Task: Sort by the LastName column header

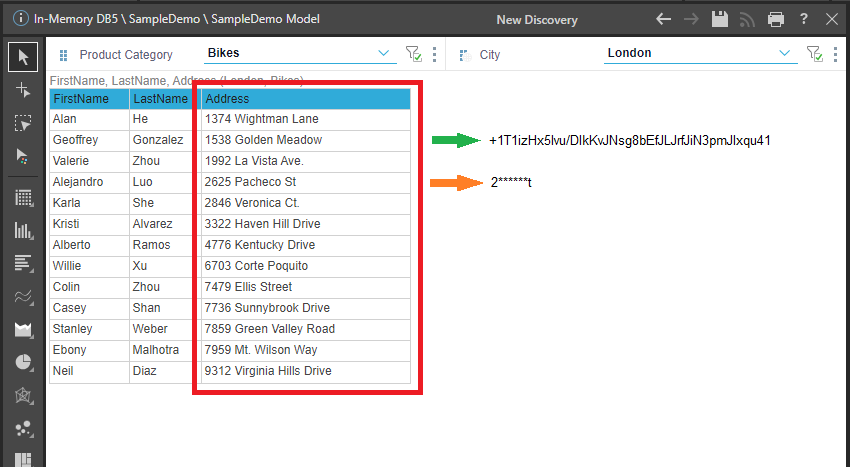Action: pos(160,99)
